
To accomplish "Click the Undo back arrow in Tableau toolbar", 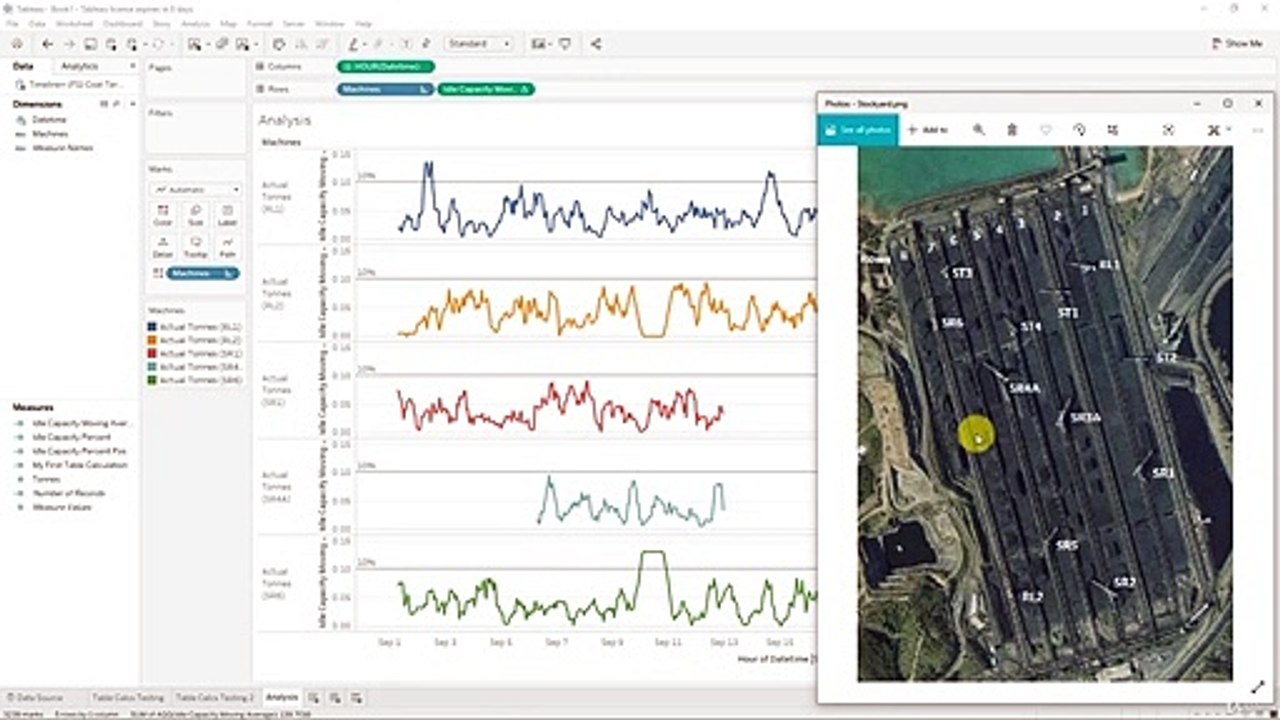I will tap(47, 44).
